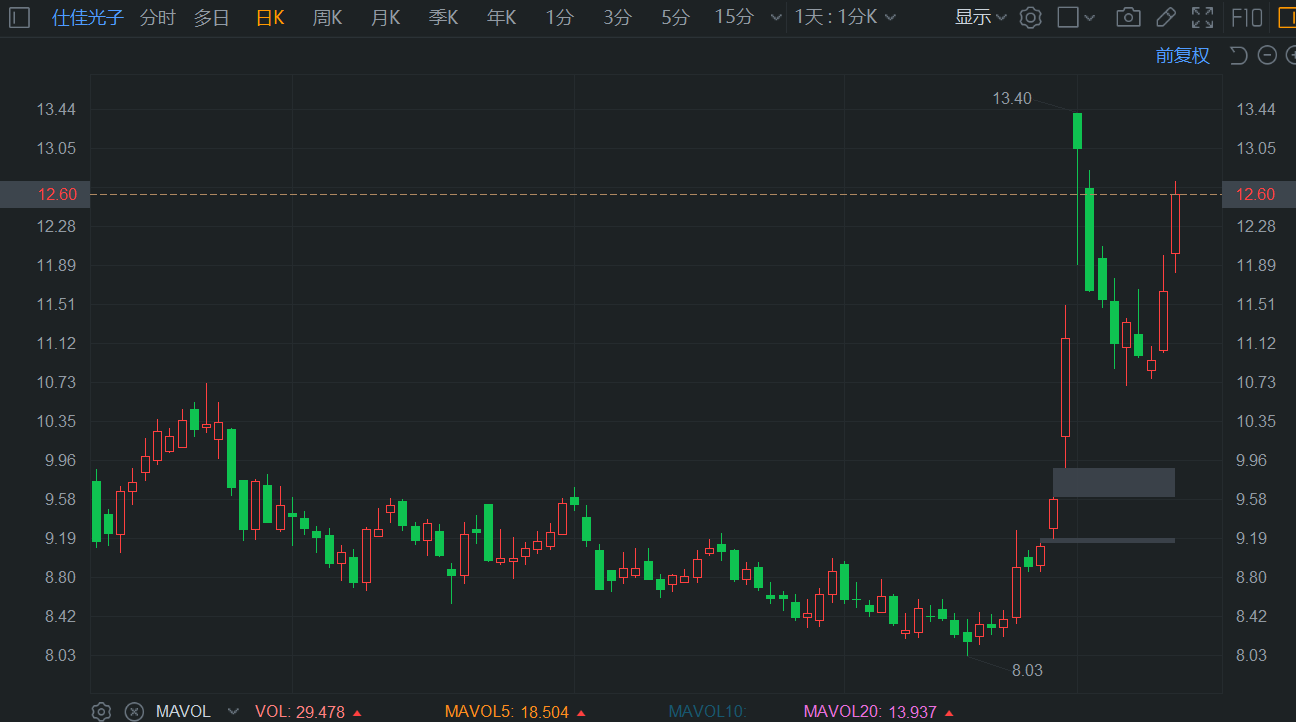Toggle the left sidebar panel icon
Viewport: 1296px width, 722px height.
coord(20,17)
